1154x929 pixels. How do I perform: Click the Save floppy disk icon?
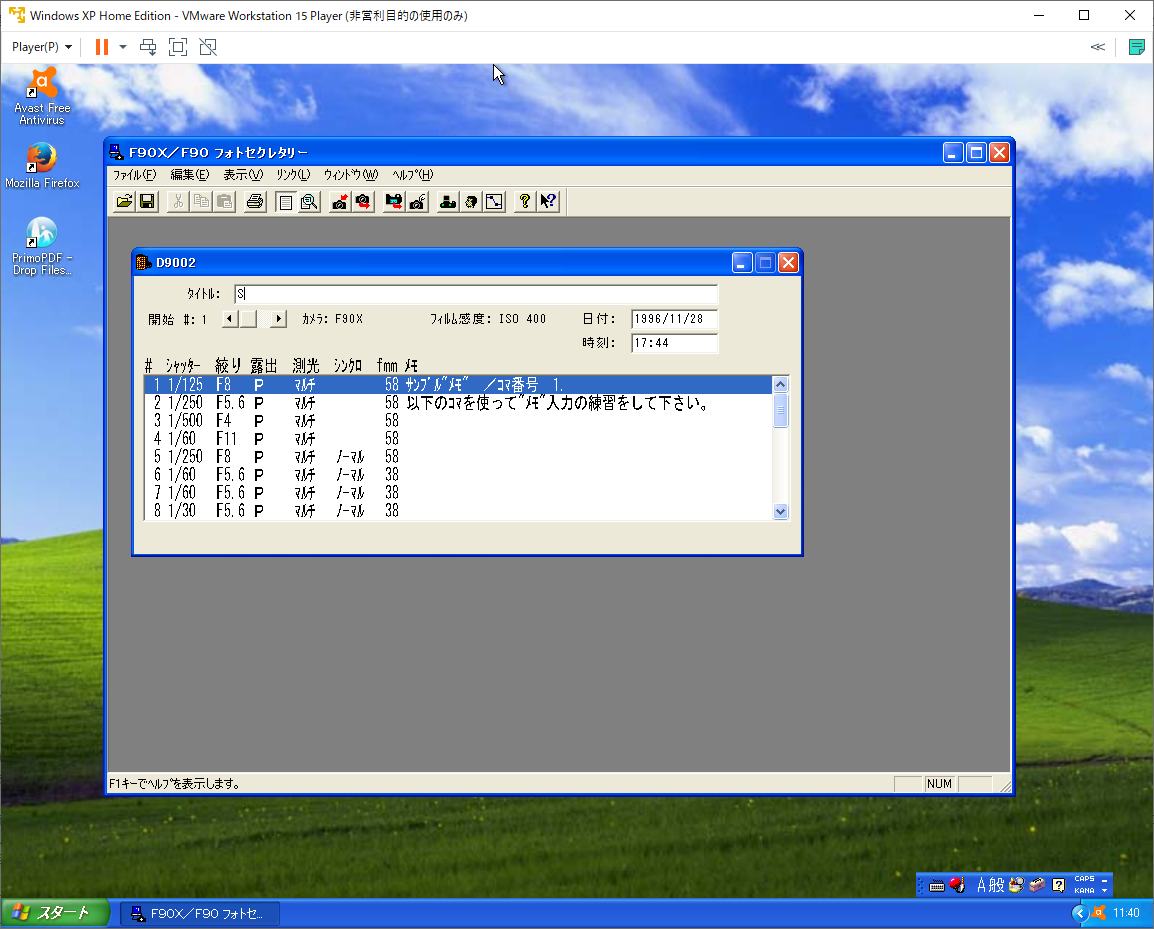147,202
